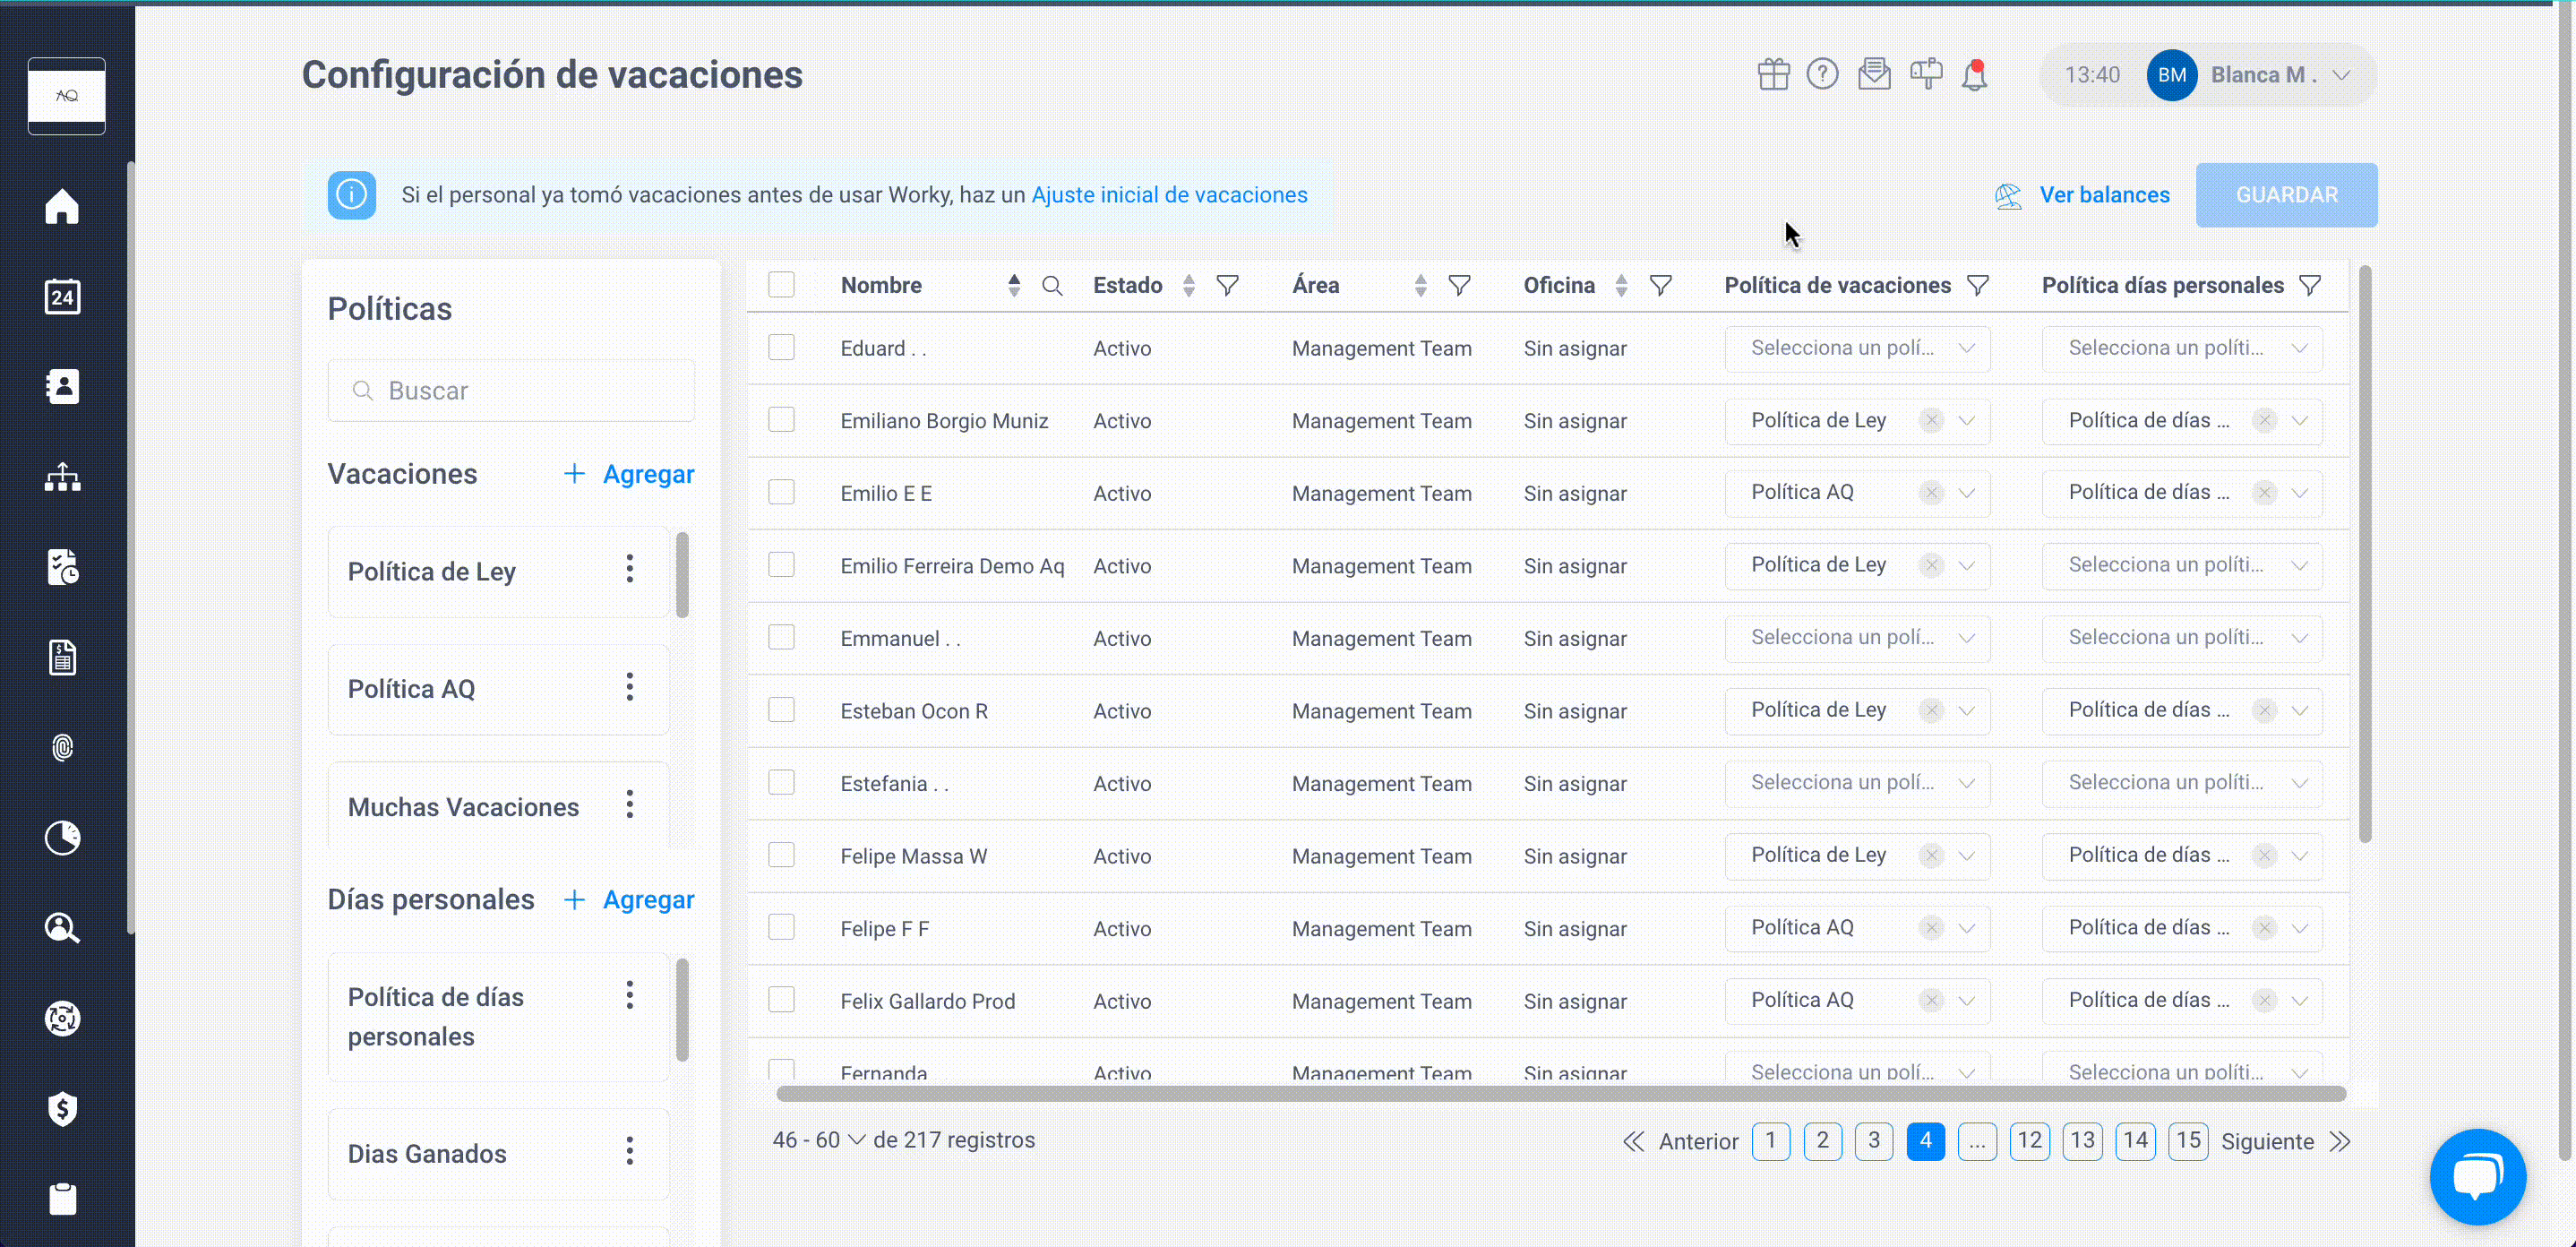Open the calendar icon labeled 24

tap(62, 297)
